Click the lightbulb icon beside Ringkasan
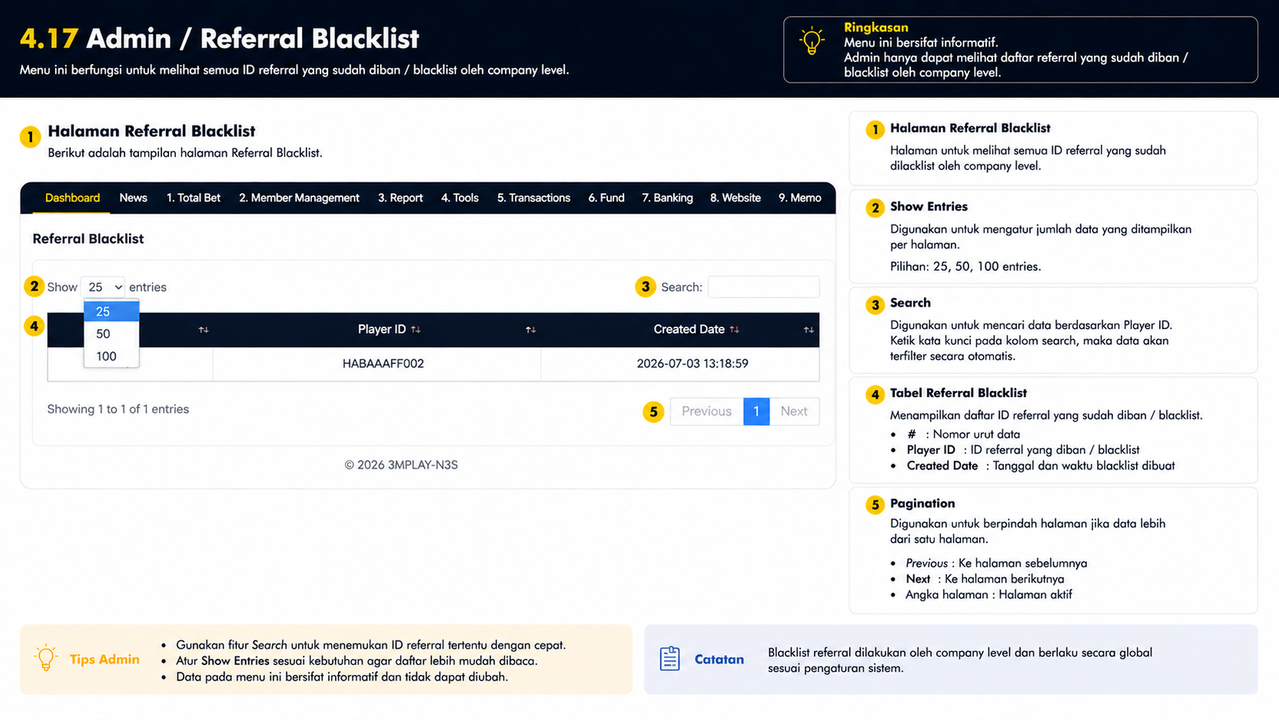Image resolution: width=1279 pixels, height=720 pixels. click(x=811, y=42)
